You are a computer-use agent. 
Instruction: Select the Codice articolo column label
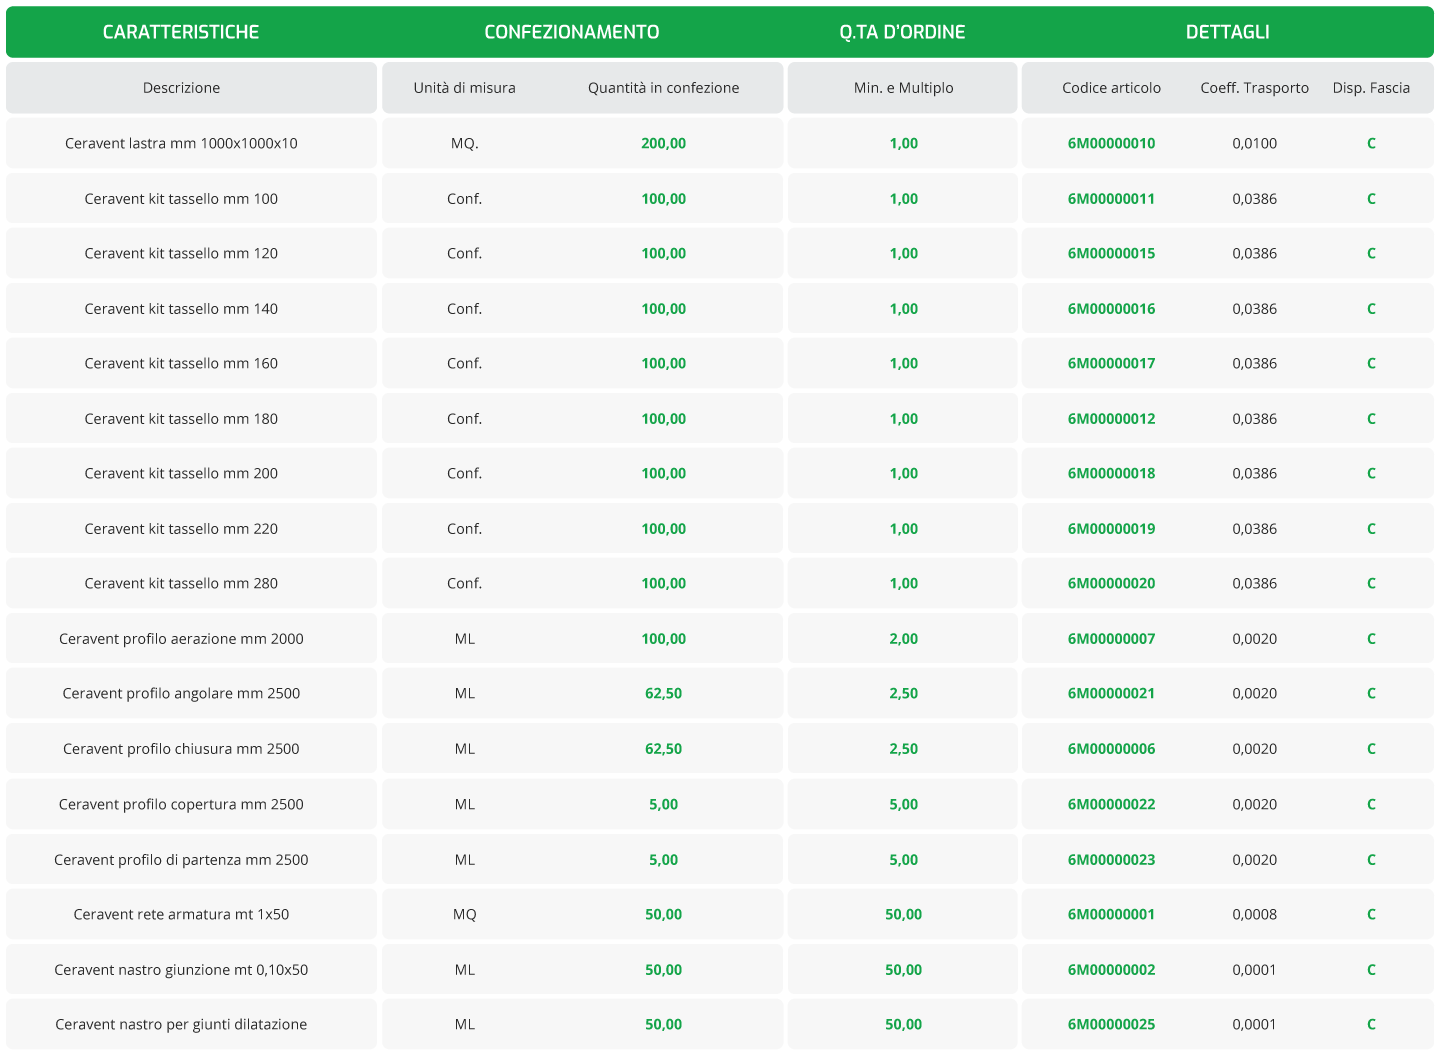(1112, 88)
